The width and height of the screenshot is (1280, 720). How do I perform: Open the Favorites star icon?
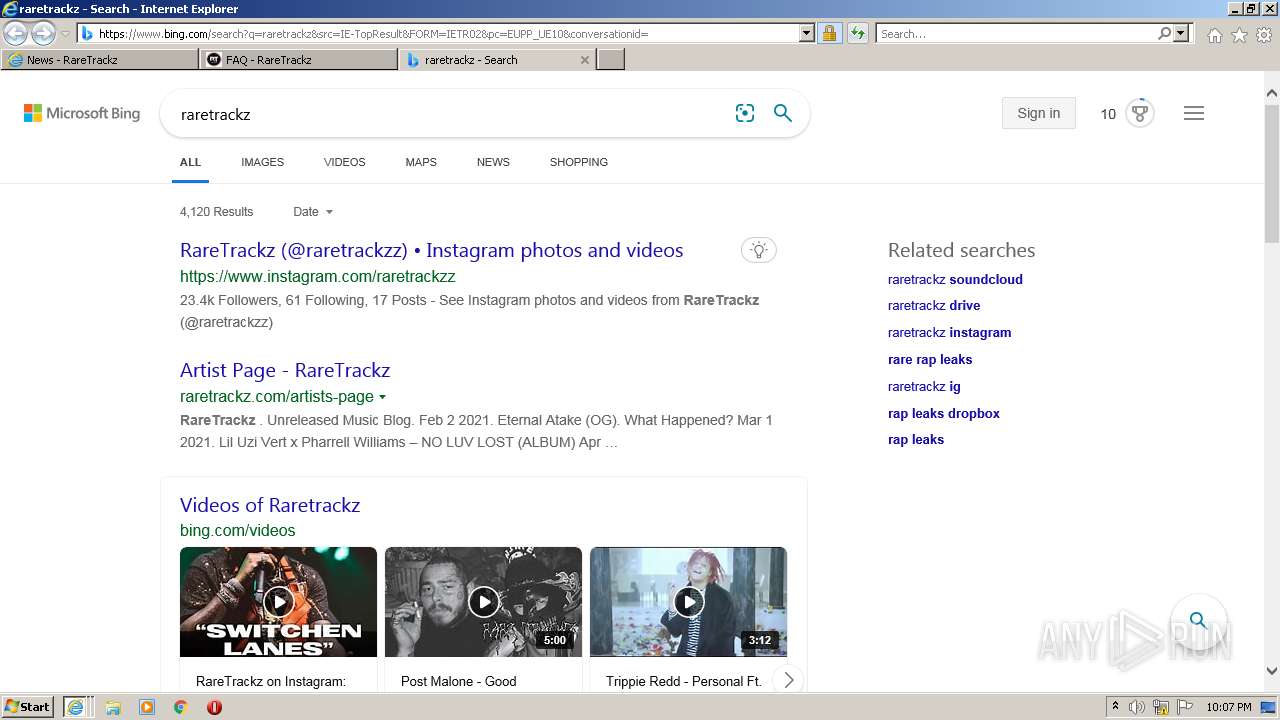point(1239,35)
